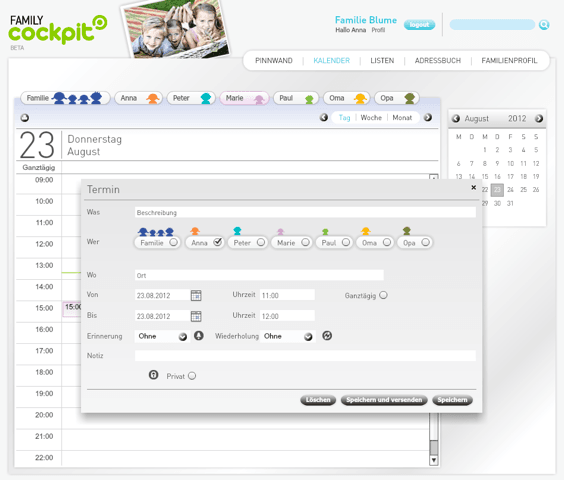
Task: Click the previous day arrow beside Tag
Action: pyautogui.click(x=324, y=117)
